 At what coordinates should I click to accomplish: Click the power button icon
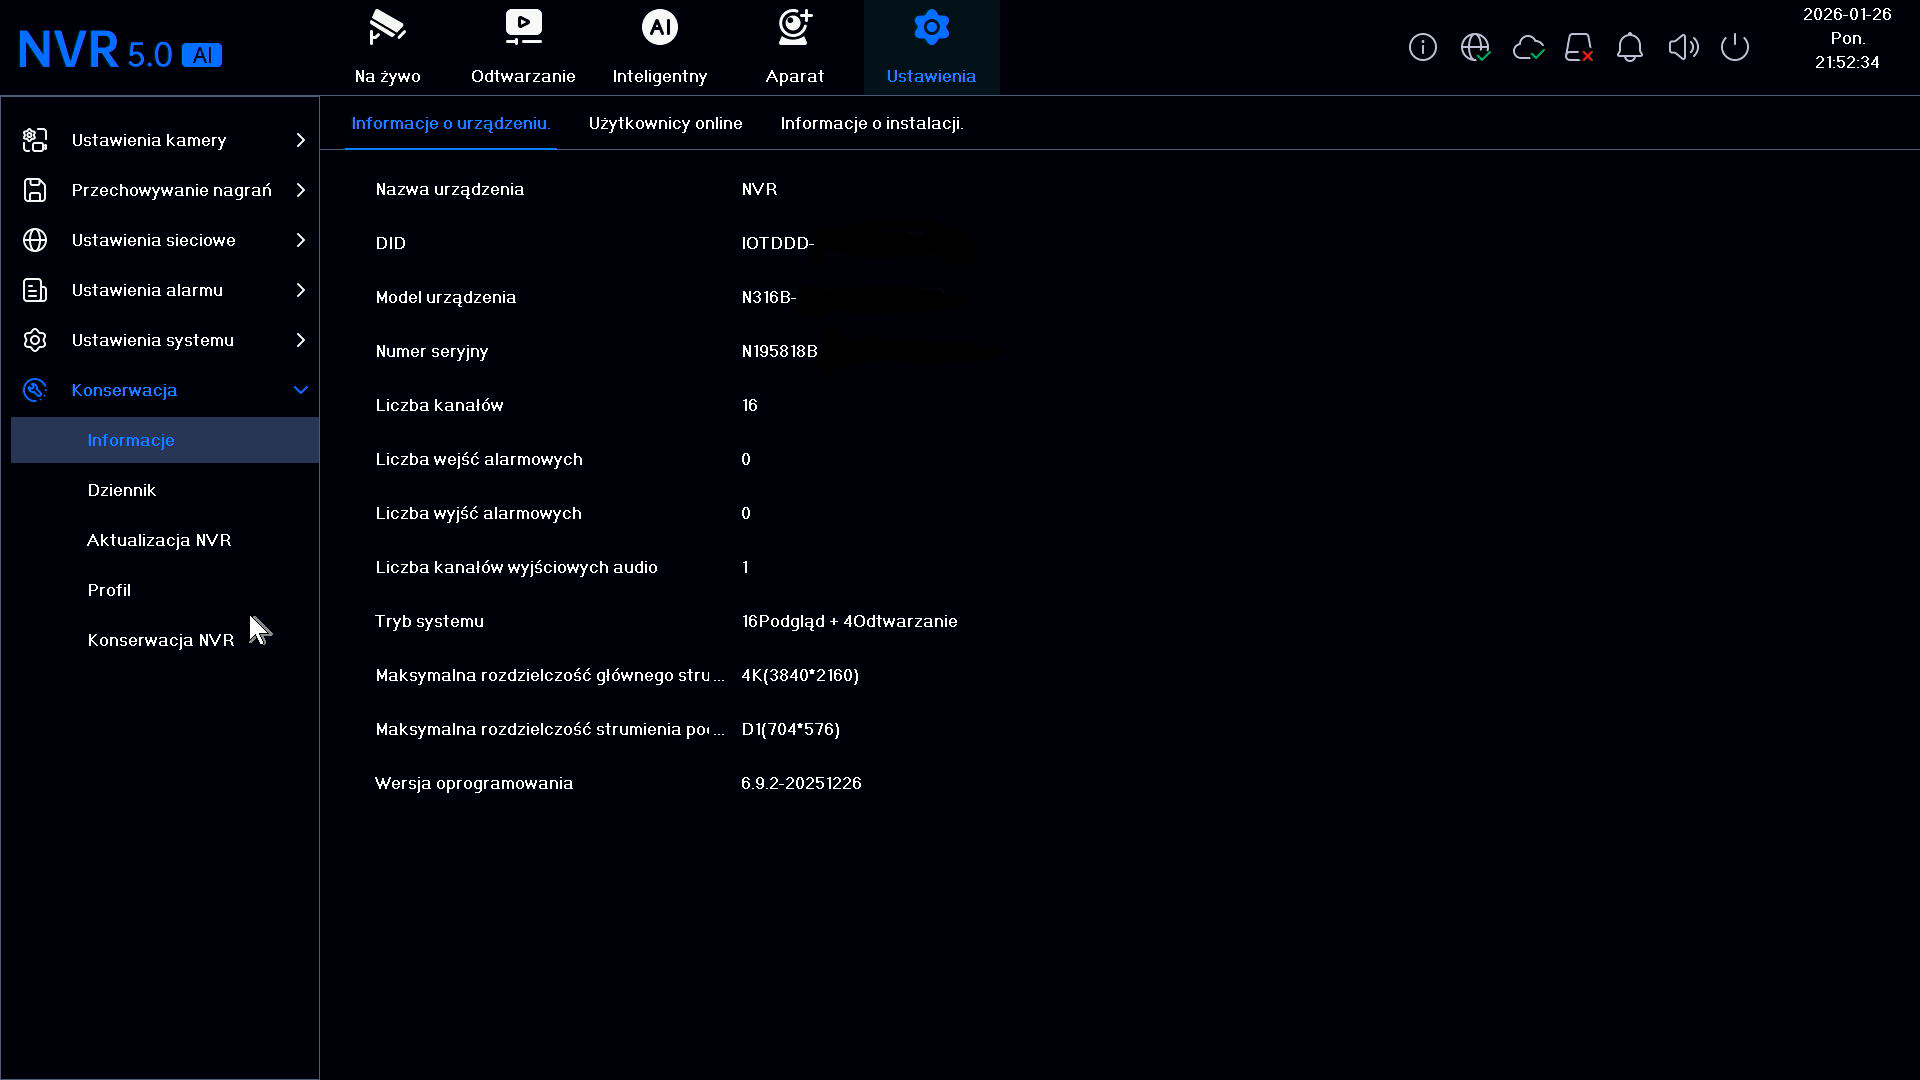pos(1735,47)
